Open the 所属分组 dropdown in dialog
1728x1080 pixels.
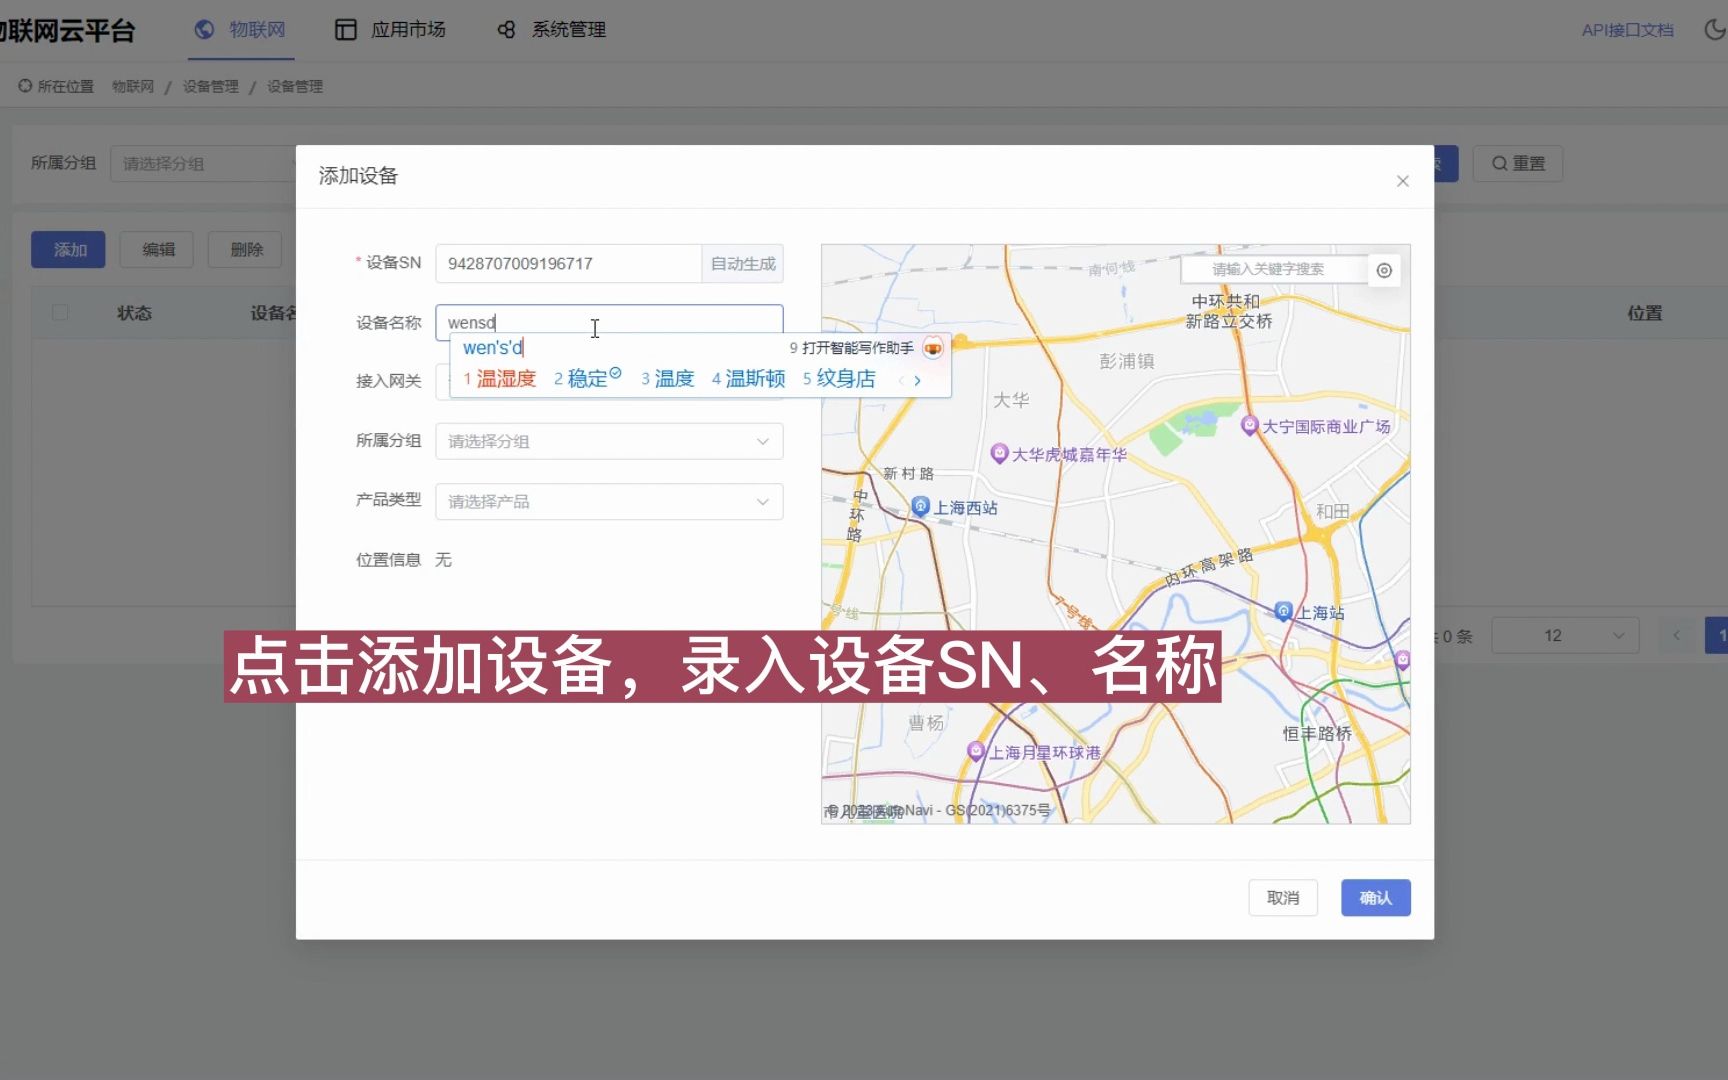coord(609,441)
